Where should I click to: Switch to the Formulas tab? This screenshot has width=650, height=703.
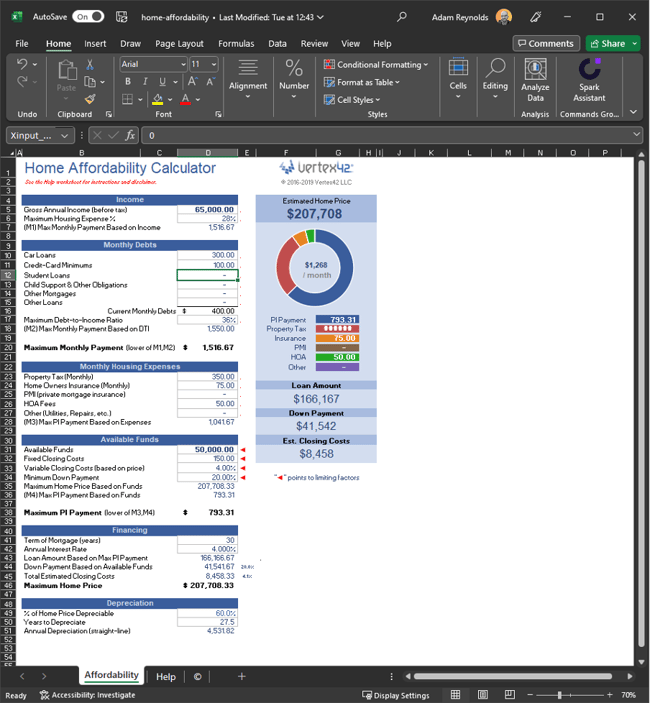[x=236, y=43]
